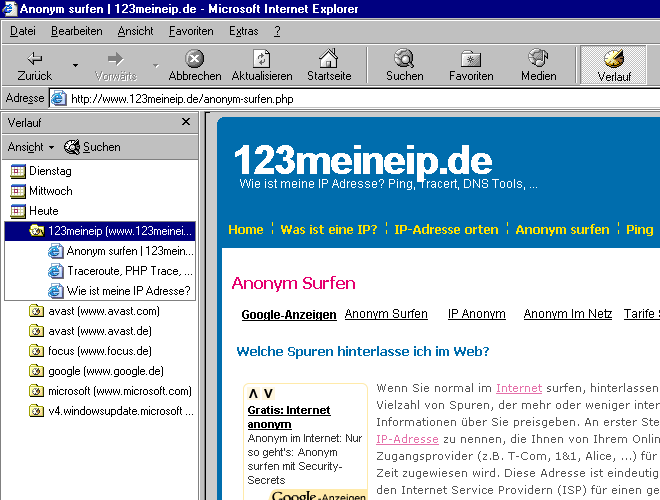The width and height of the screenshot is (660, 500).
Task: Expand v4.windowsupdate.microsoft history folder
Action: point(112,411)
